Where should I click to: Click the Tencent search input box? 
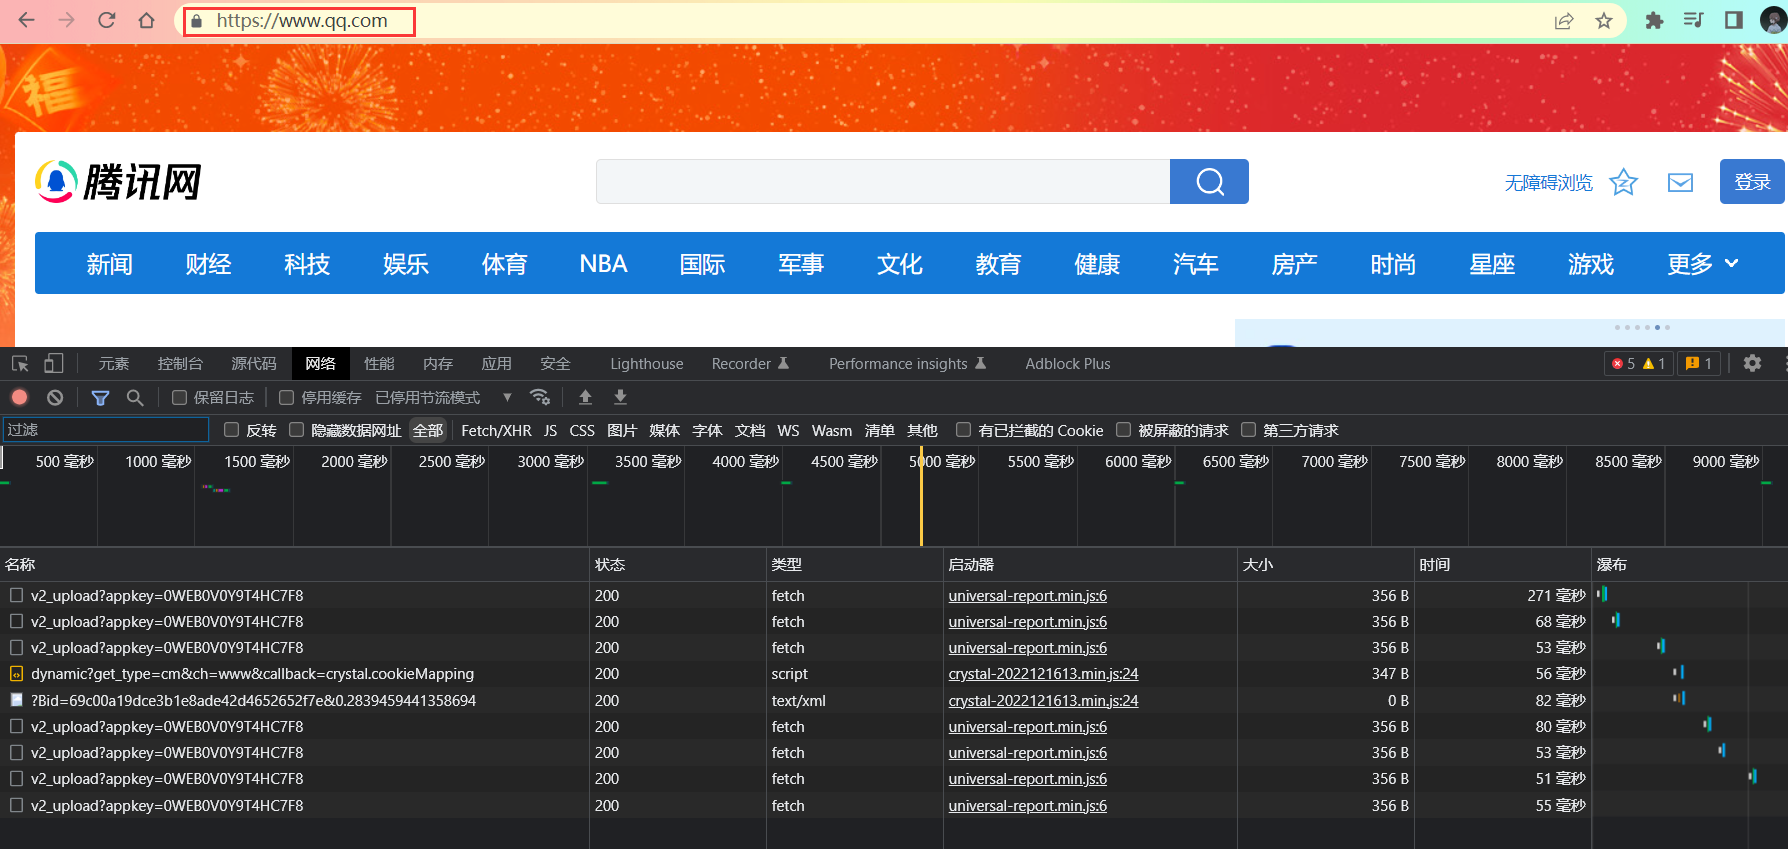pos(883,181)
